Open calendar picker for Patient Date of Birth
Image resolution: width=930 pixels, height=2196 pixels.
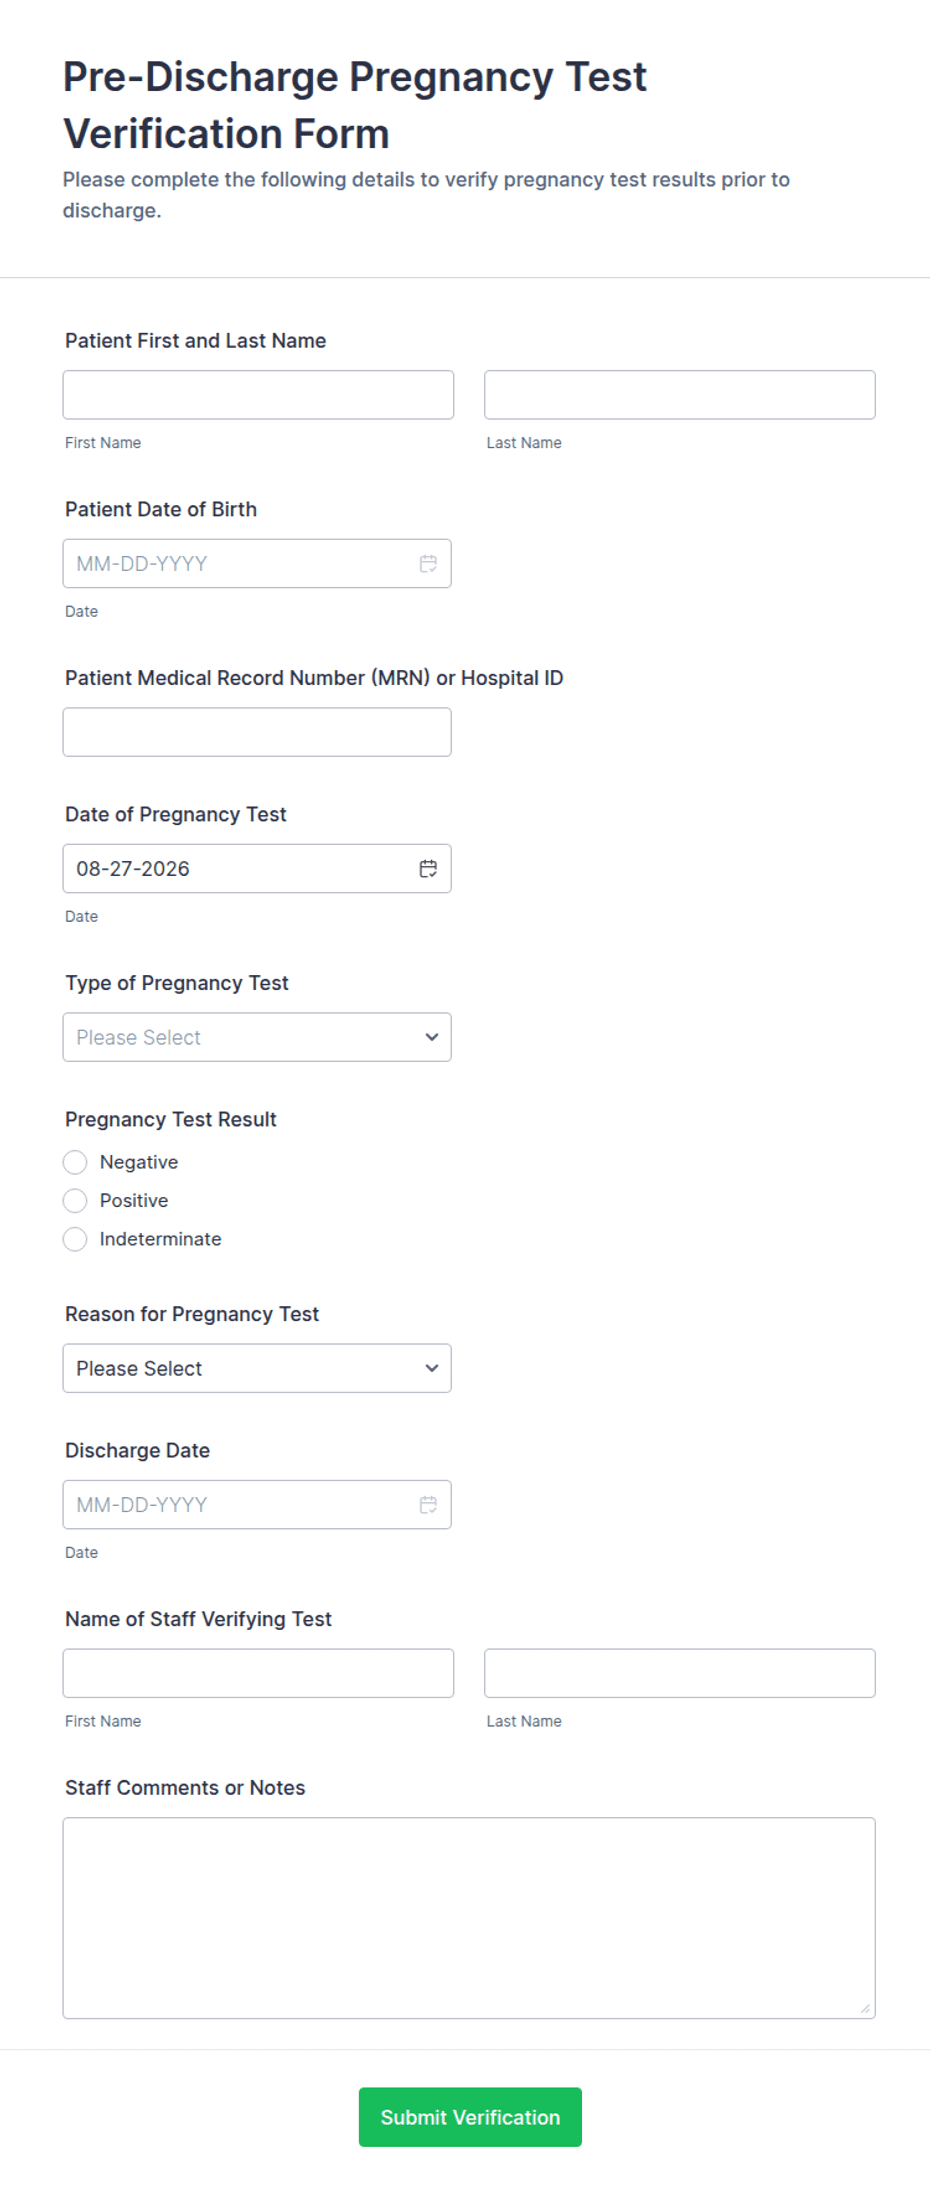point(428,564)
